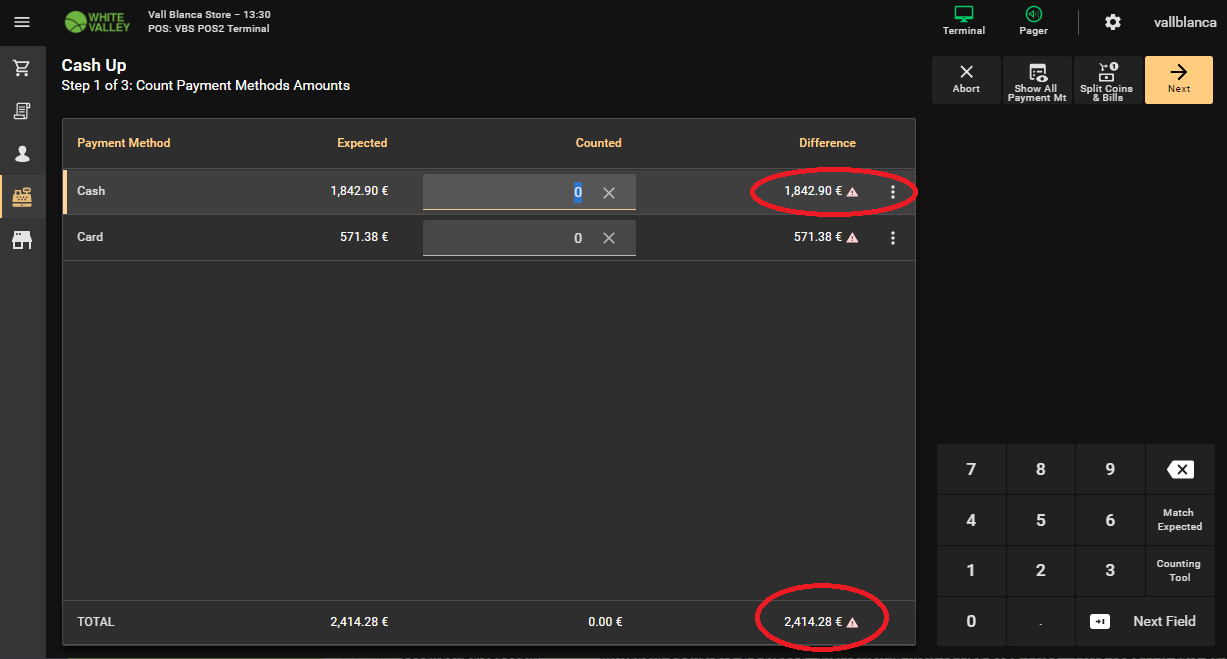
Task: Click Show All Payment Mt button
Action: click(x=1037, y=80)
